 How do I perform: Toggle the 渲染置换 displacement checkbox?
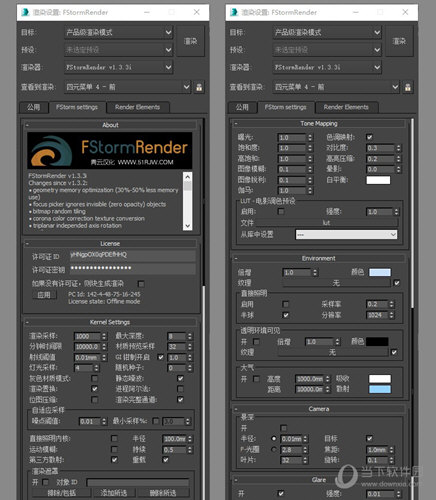pyautogui.click(x=95, y=389)
